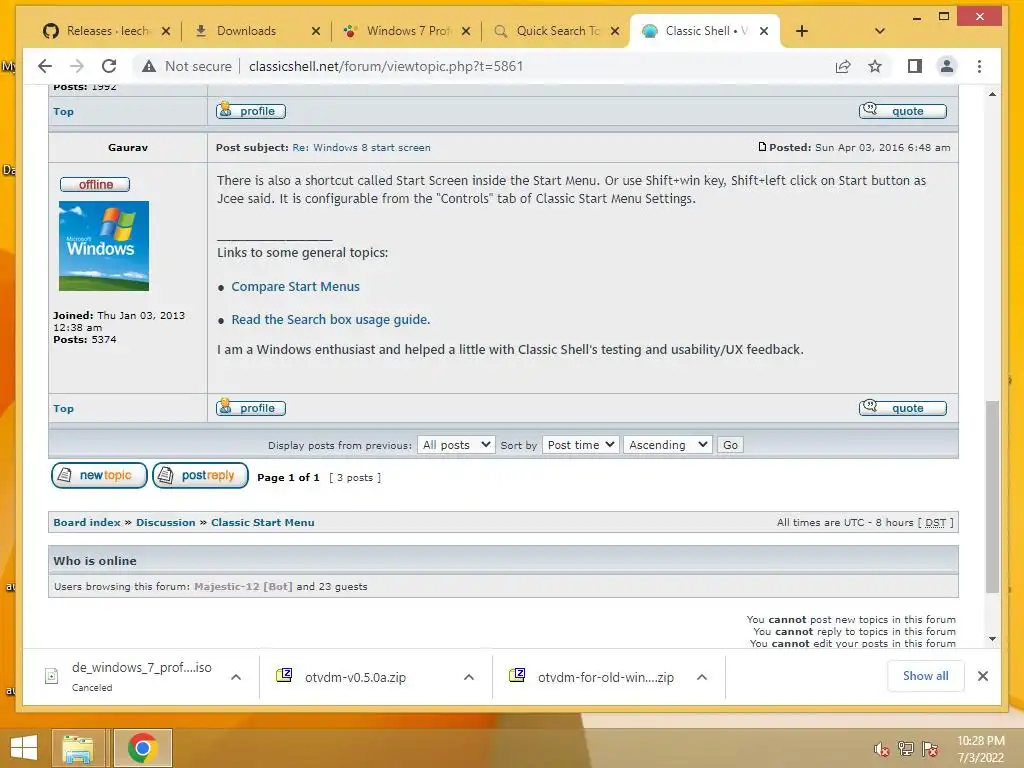Click the Re: Windows 8 start screen subject

click(361, 148)
